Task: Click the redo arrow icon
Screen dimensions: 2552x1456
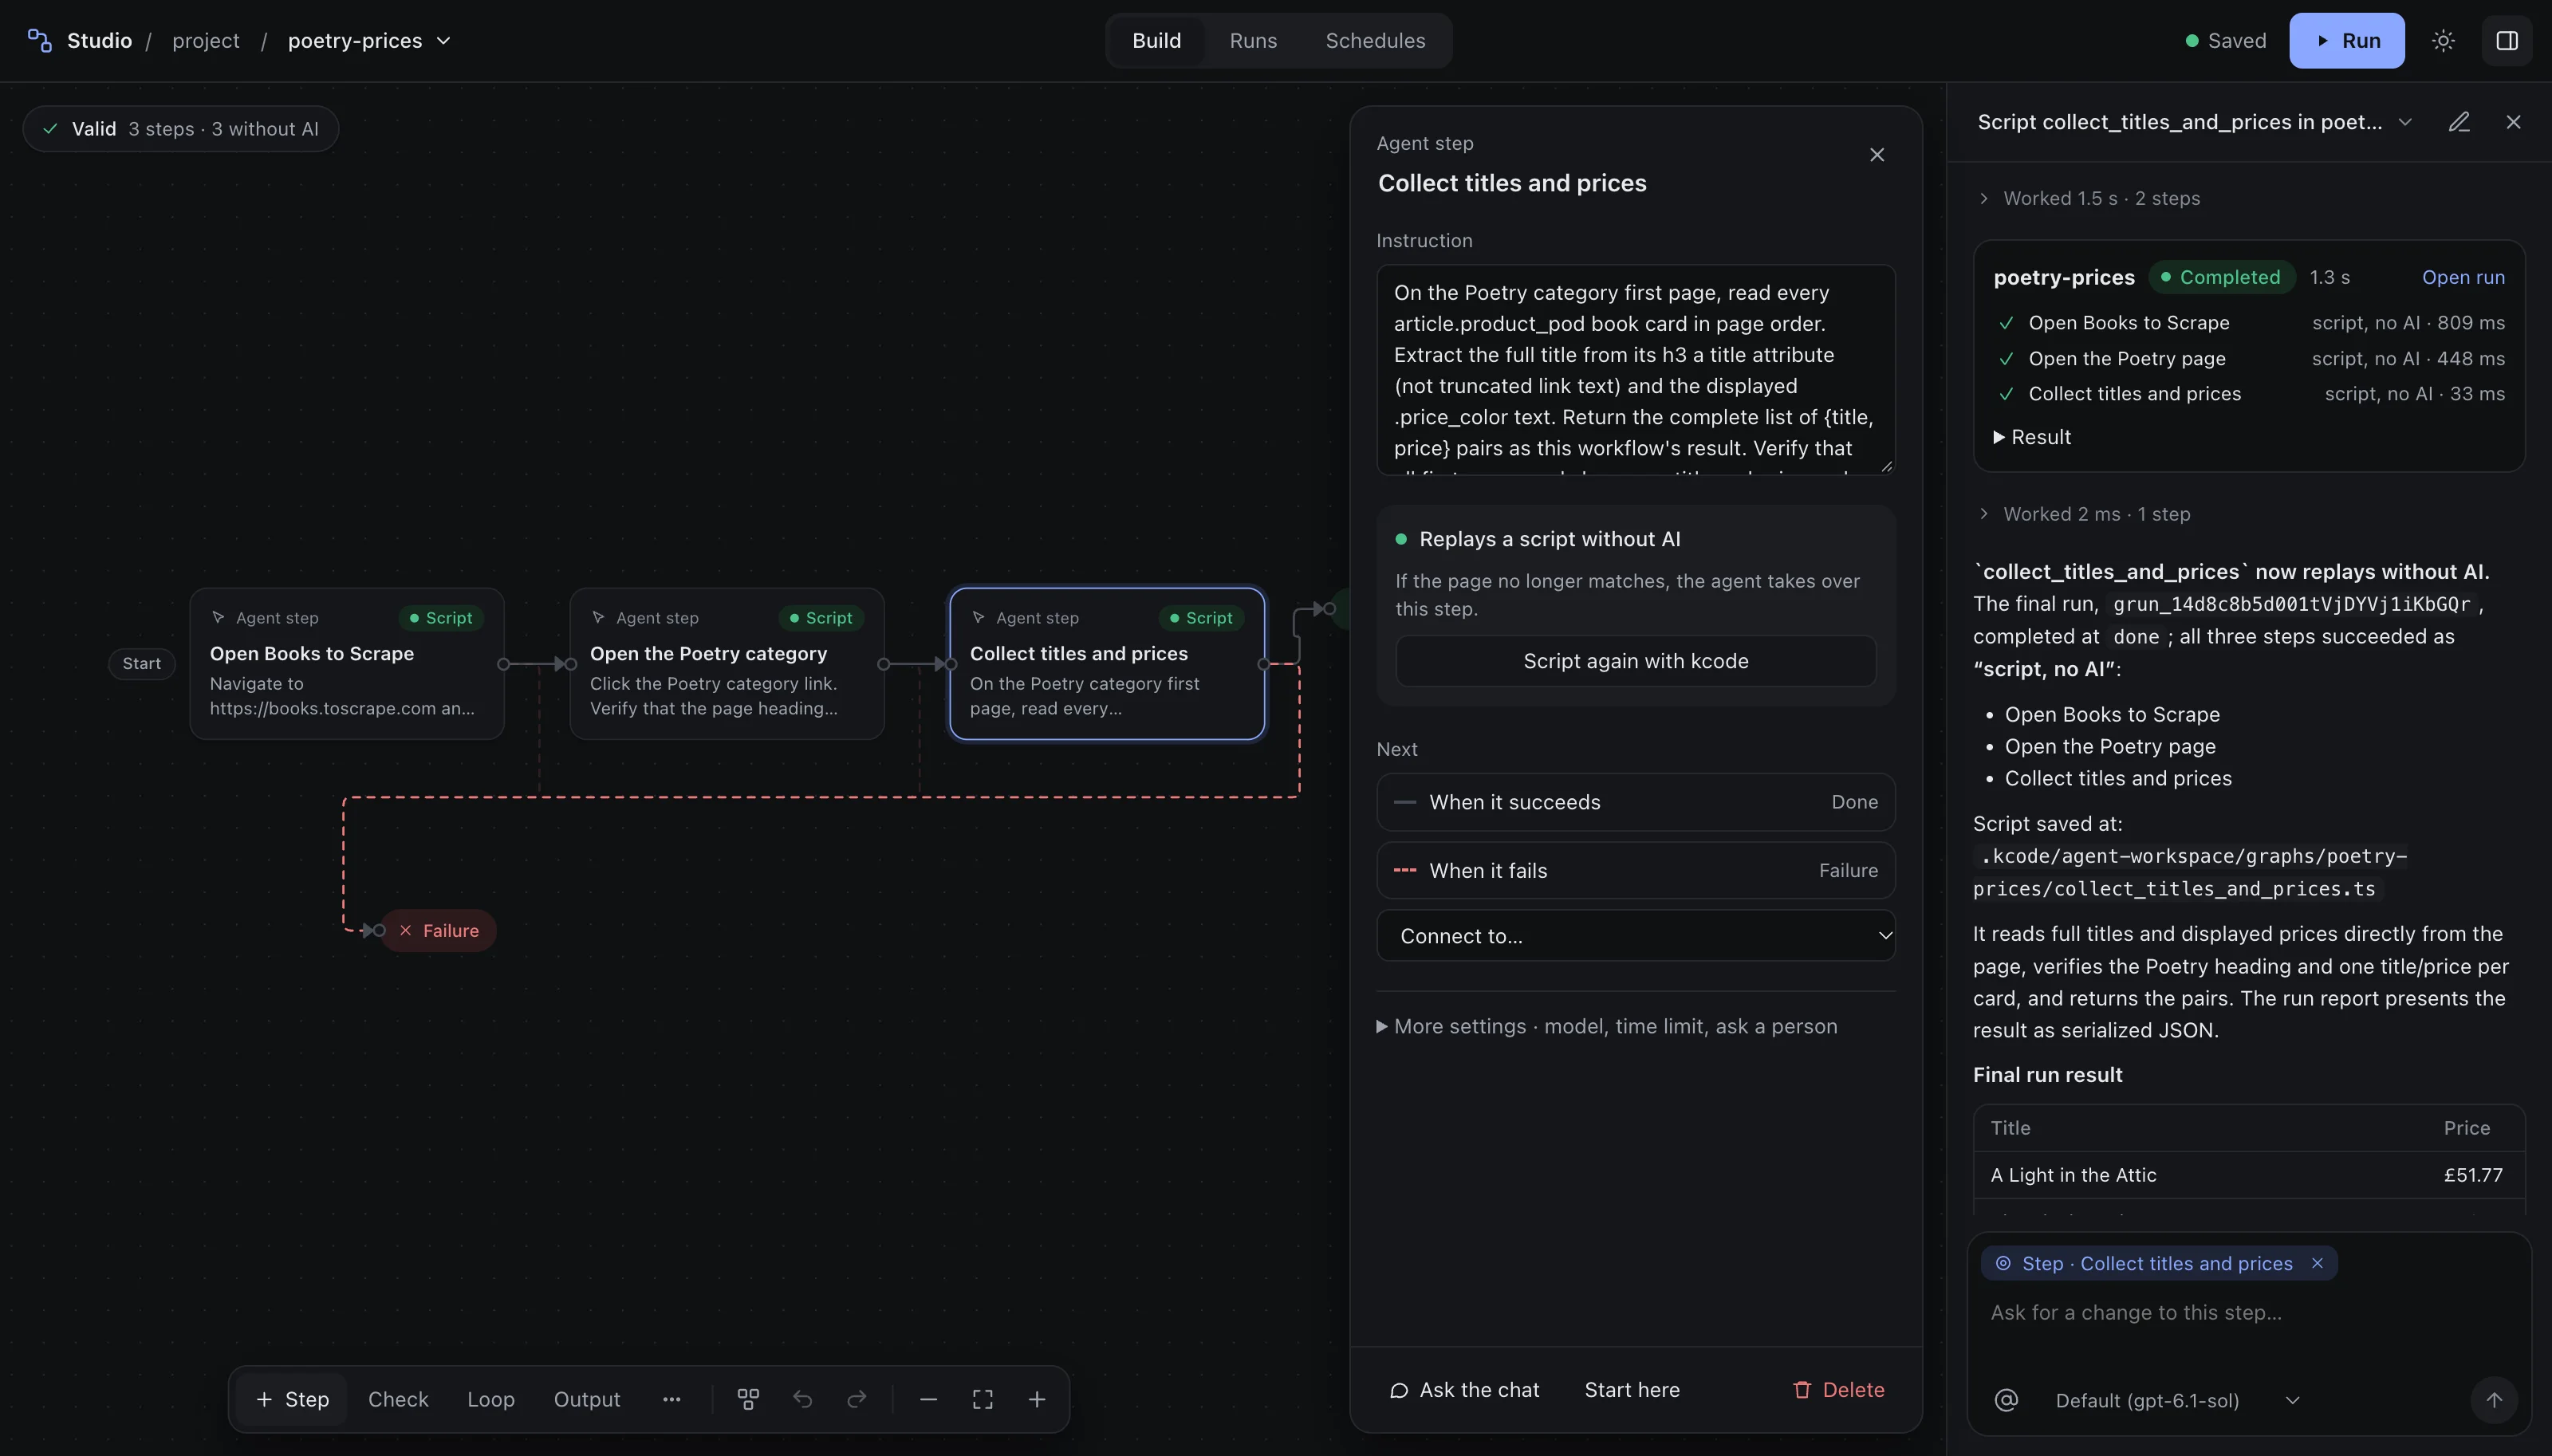Action: pos(857,1399)
